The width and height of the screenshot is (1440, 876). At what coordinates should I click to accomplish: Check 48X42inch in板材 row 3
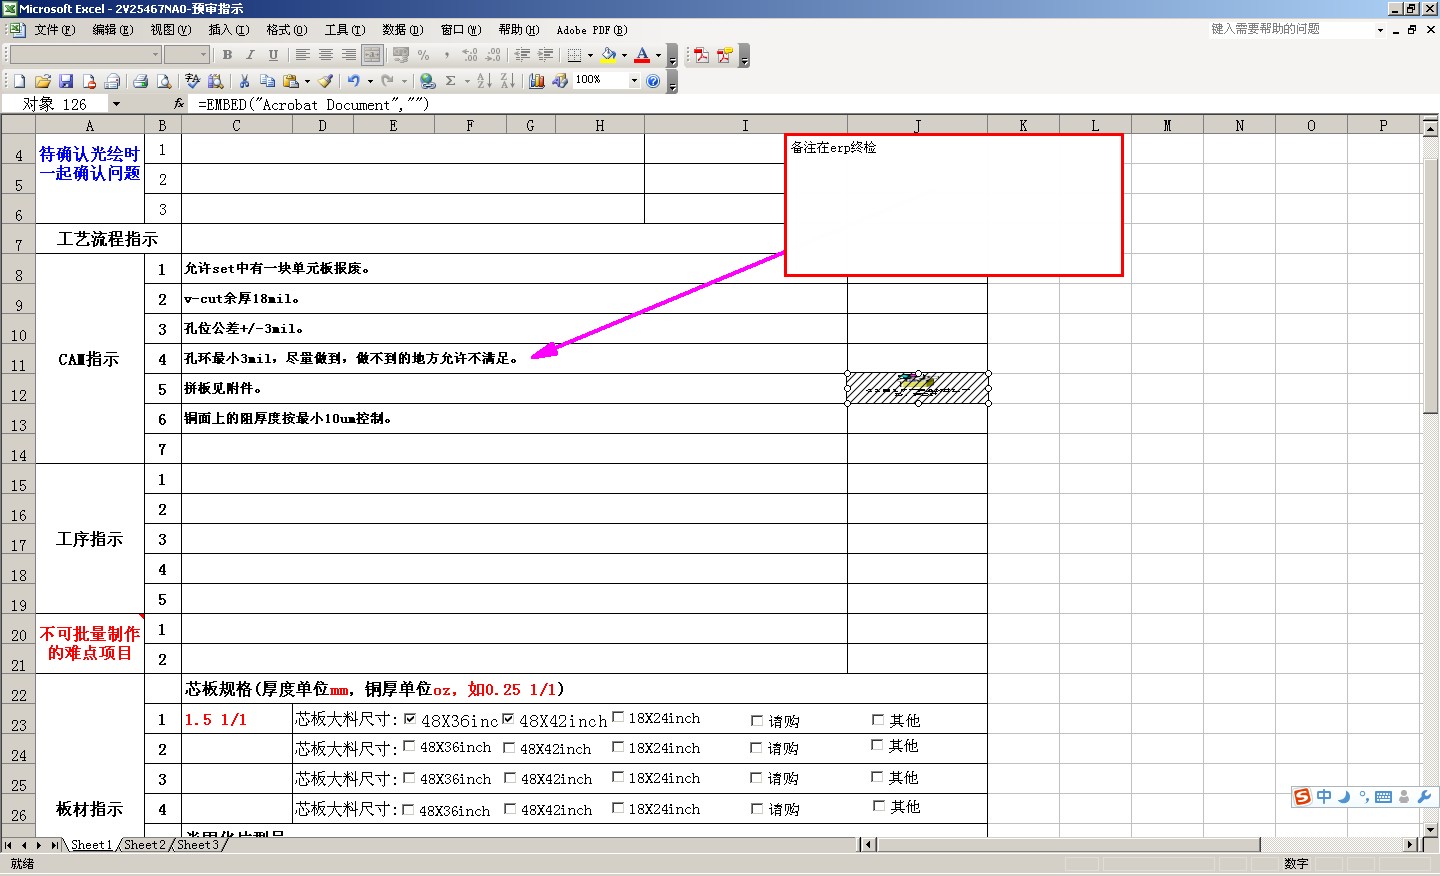click(509, 777)
